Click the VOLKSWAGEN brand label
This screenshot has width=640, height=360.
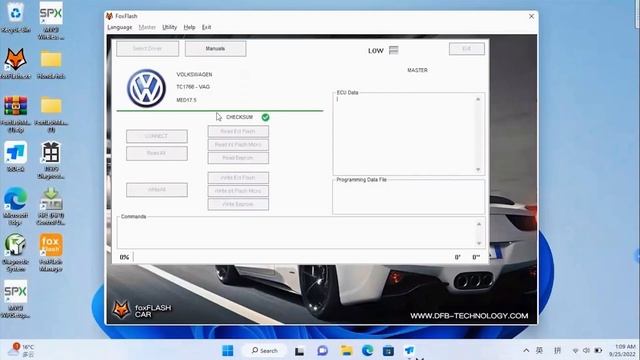tap(194, 75)
